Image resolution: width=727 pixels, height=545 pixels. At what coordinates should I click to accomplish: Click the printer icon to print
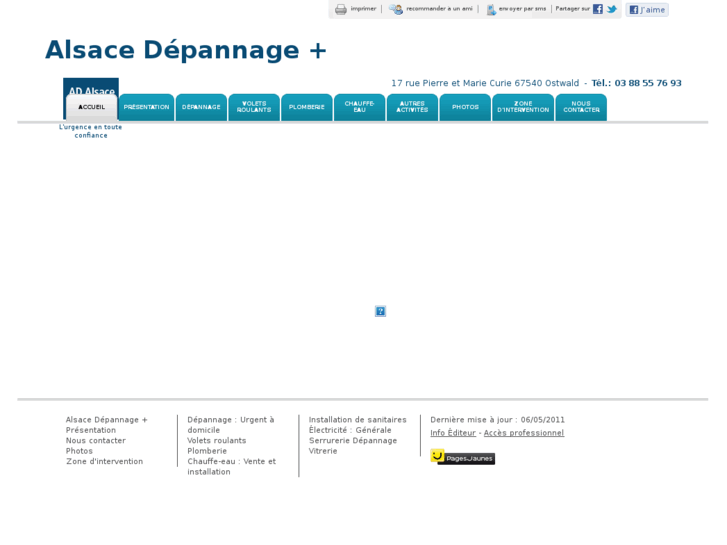click(x=341, y=9)
